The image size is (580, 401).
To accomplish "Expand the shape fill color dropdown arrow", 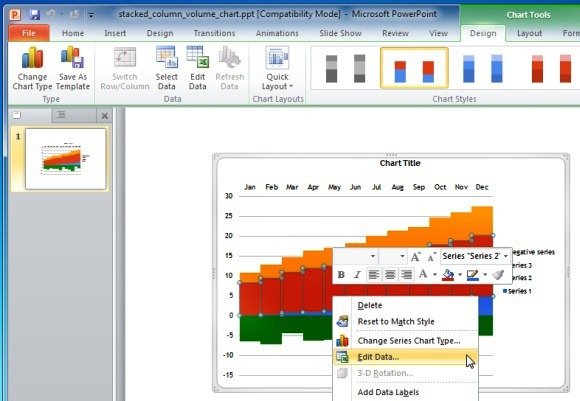I will 460,274.
